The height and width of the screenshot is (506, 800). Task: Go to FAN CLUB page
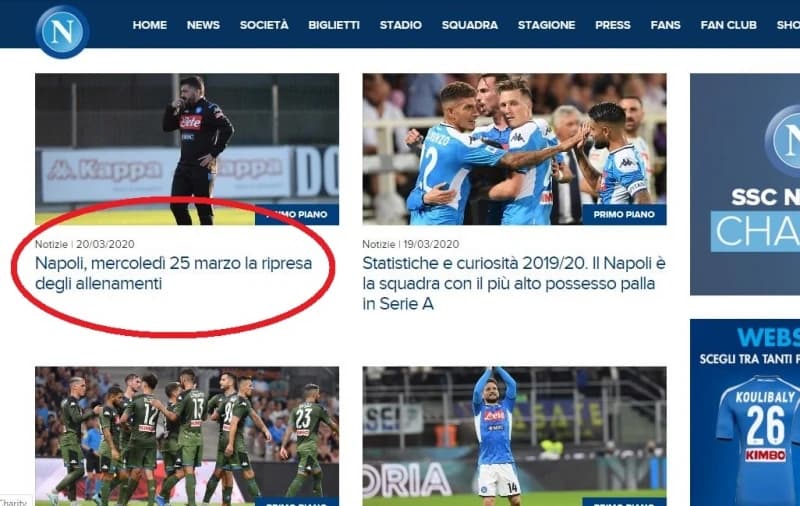point(729,25)
